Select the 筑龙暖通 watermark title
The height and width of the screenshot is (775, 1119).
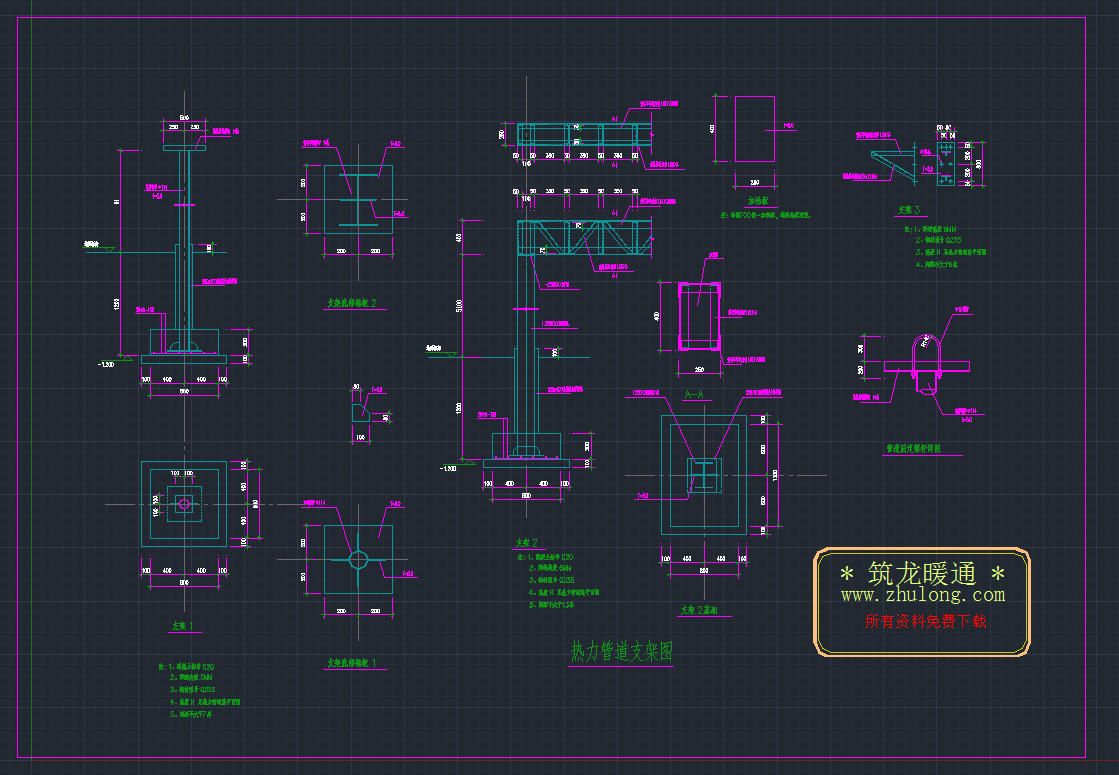(x=921, y=573)
